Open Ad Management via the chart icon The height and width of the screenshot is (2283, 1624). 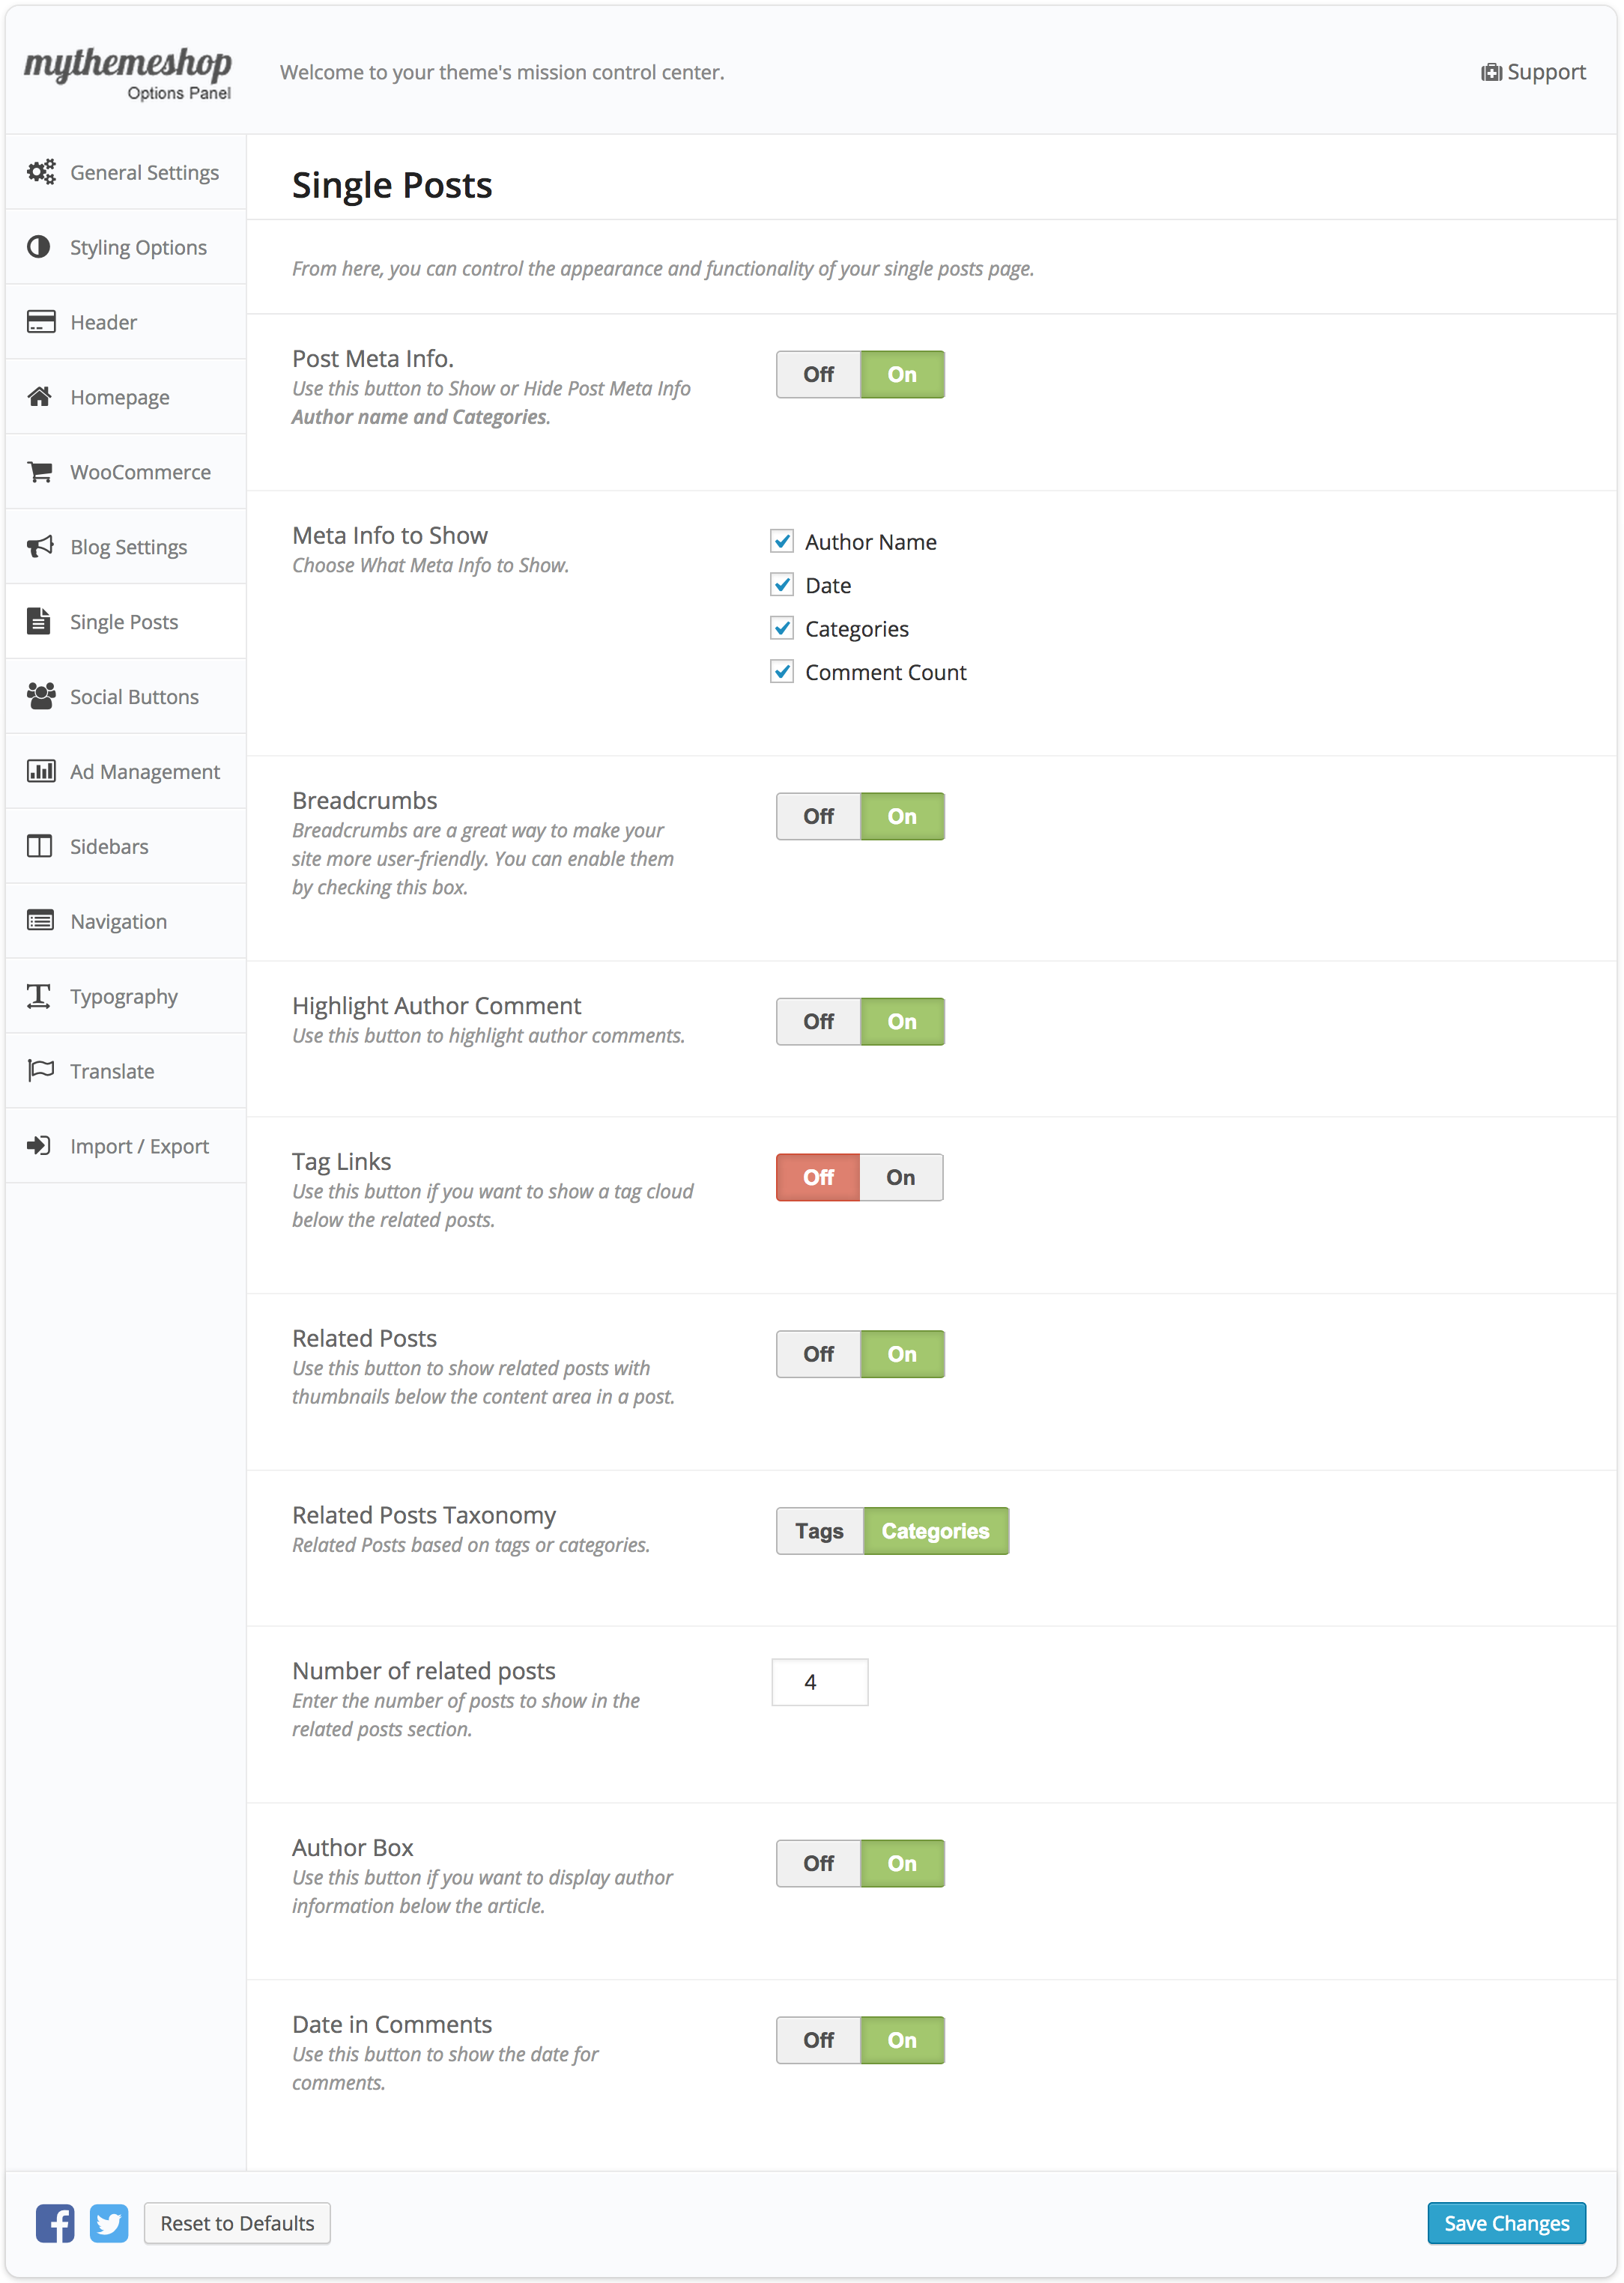tap(39, 771)
